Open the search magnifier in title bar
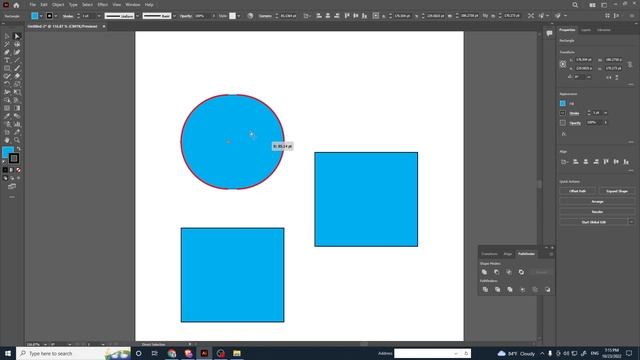Screen dimensions: 640x360 [x=575, y=5]
